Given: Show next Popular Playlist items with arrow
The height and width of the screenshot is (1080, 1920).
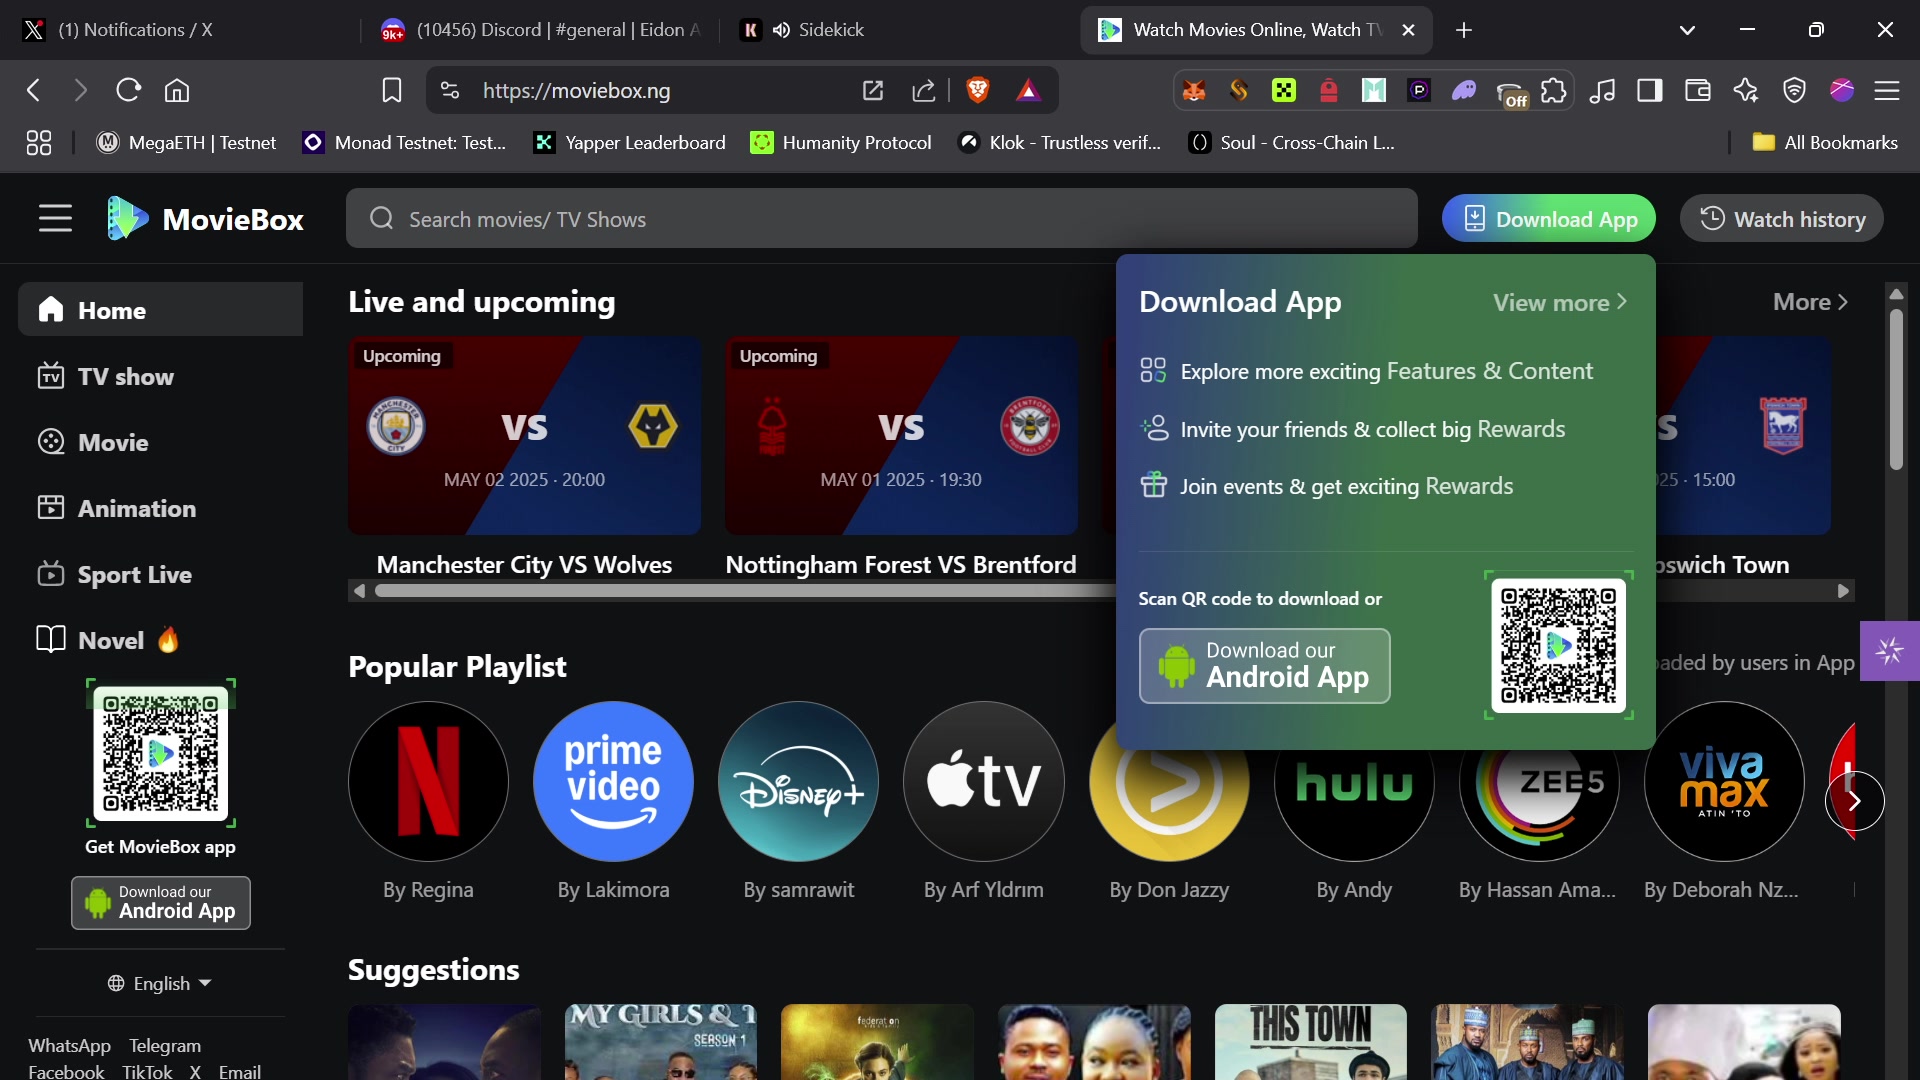Looking at the screenshot, I should [x=1855, y=801].
